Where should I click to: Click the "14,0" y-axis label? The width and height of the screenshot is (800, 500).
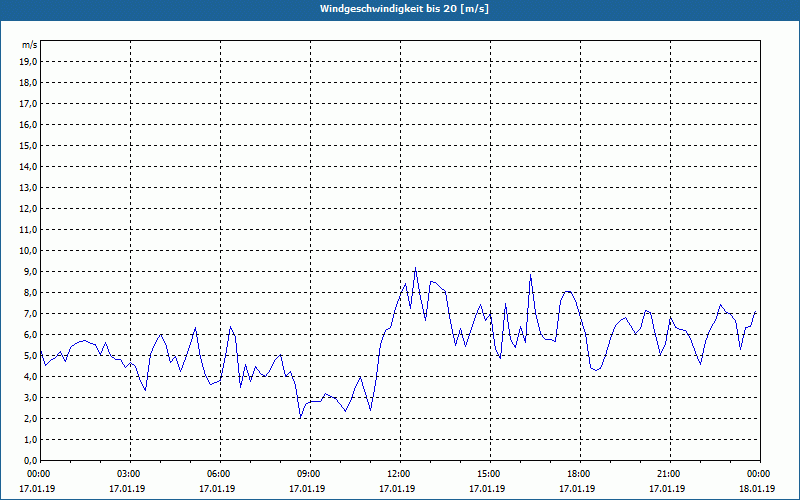click(x=28, y=166)
